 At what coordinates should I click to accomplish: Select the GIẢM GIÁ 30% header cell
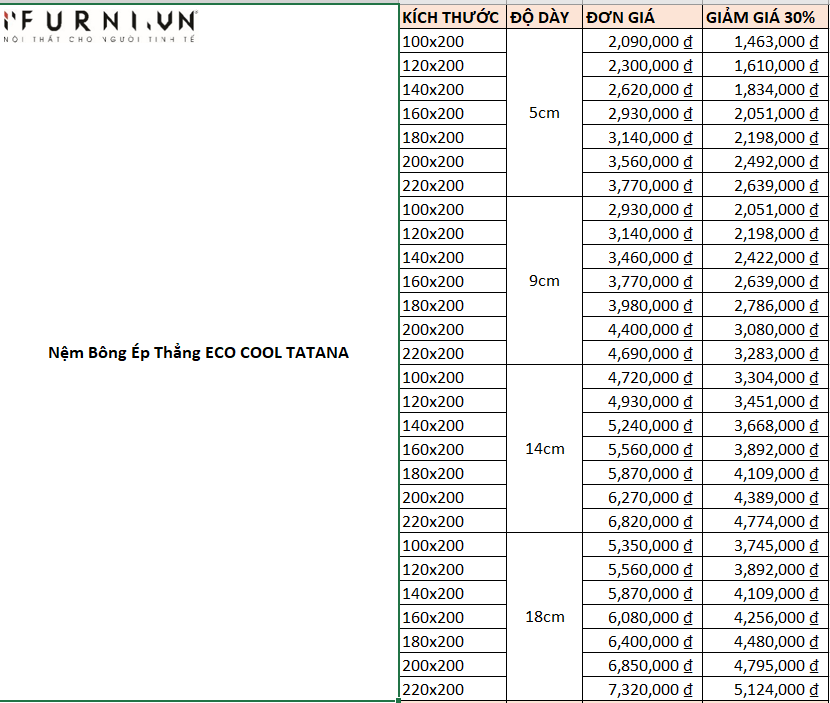(x=765, y=17)
